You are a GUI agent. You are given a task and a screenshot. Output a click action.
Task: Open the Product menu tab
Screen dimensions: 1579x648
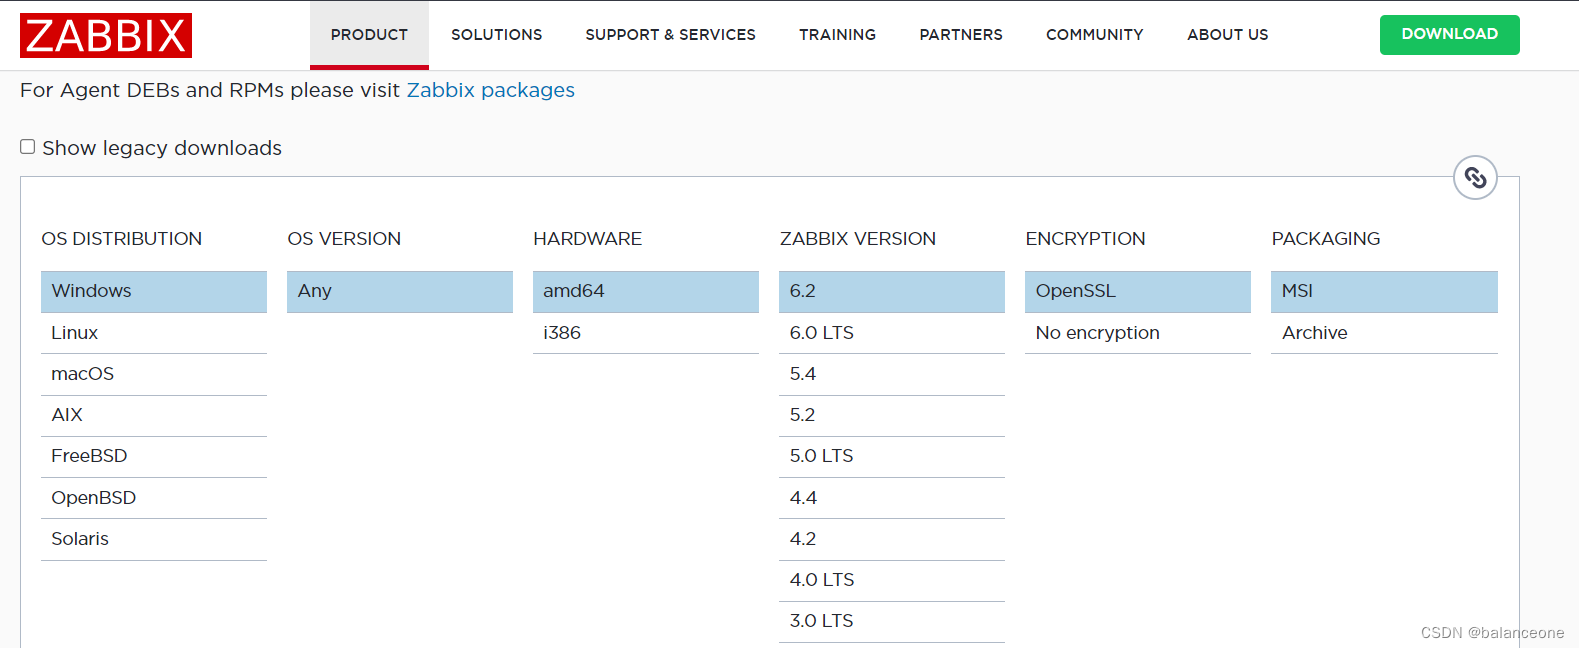(x=369, y=35)
